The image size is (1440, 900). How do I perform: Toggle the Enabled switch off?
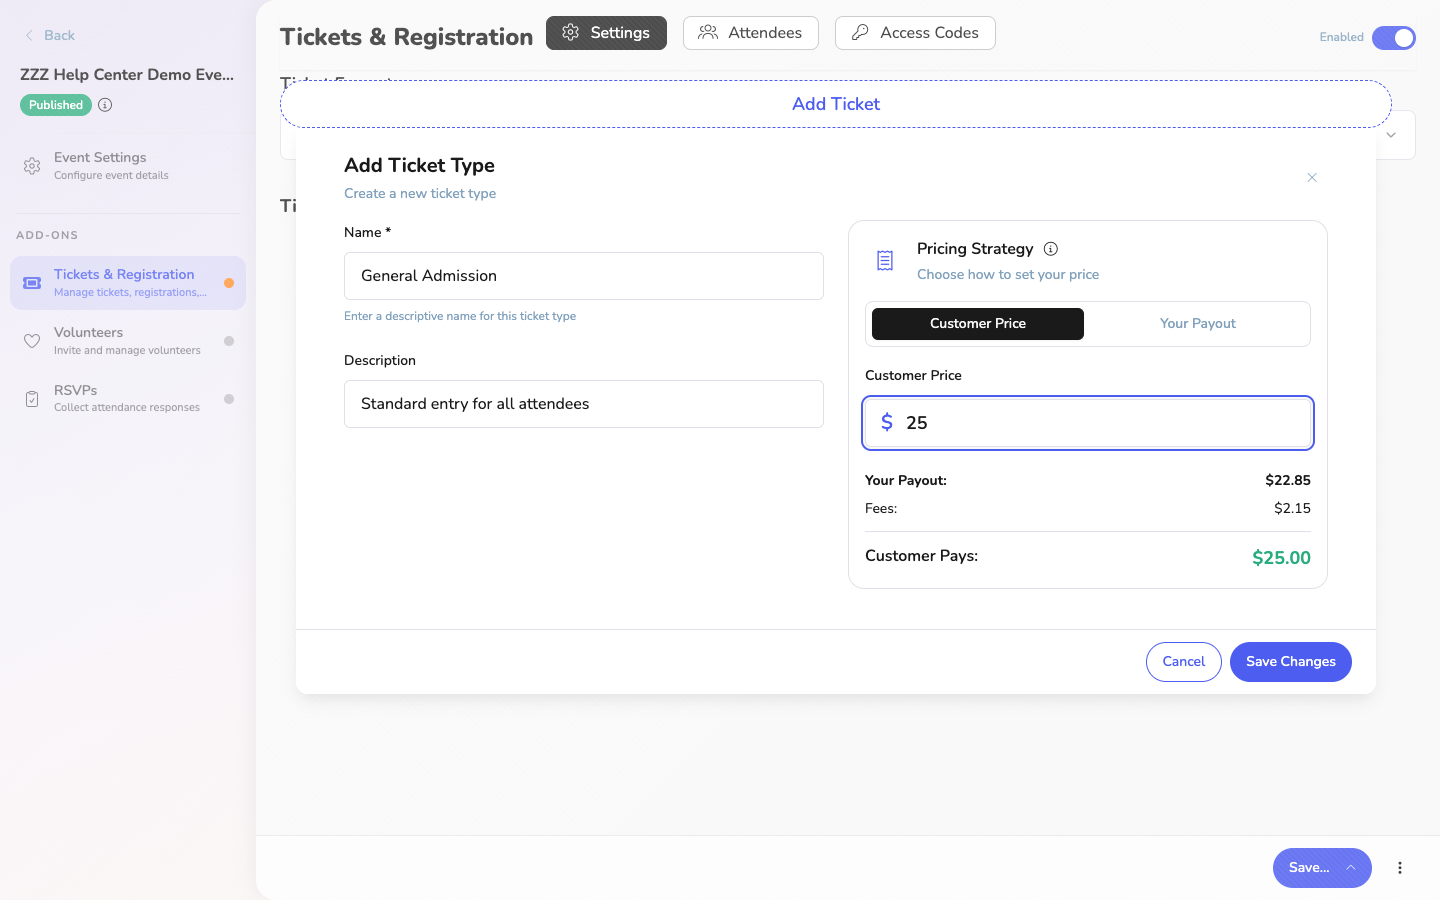point(1394,38)
